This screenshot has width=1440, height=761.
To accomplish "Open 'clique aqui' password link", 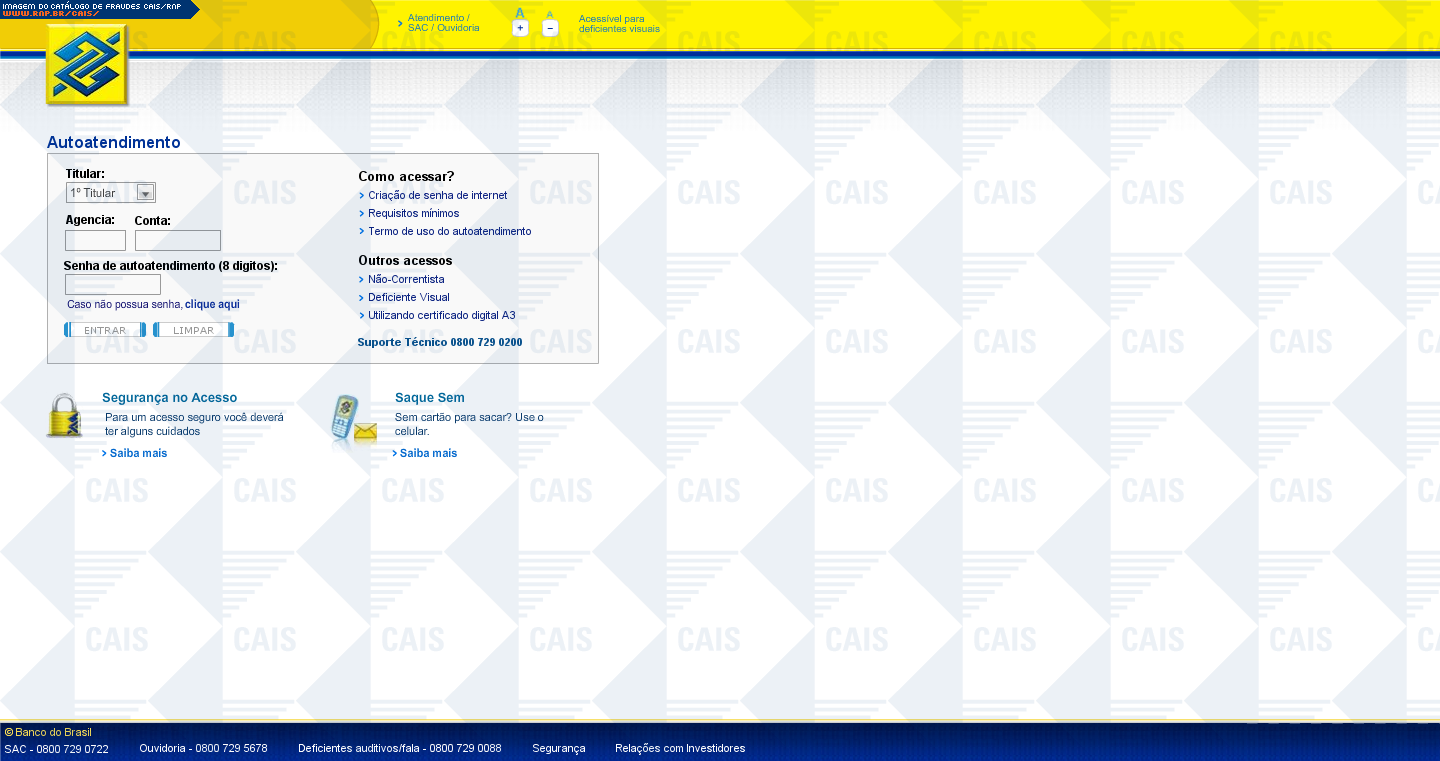I will pyautogui.click(x=212, y=304).
